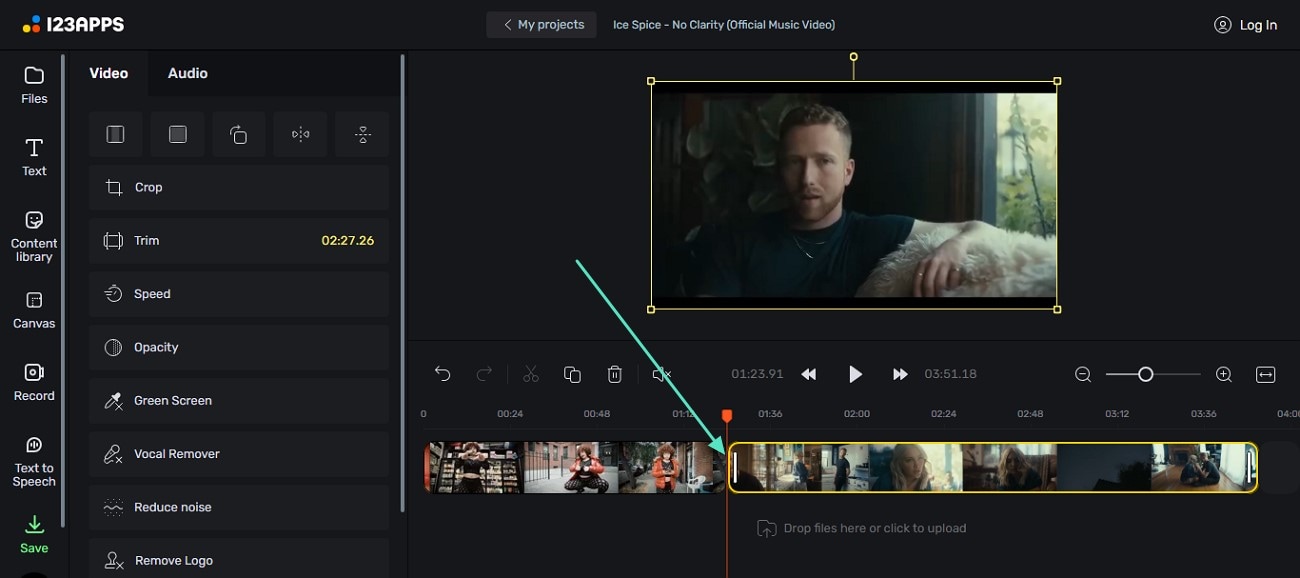Click the project title Ice Spice - No Clarity
This screenshot has width=1300, height=578.
pyautogui.click(x=724, y=25)
